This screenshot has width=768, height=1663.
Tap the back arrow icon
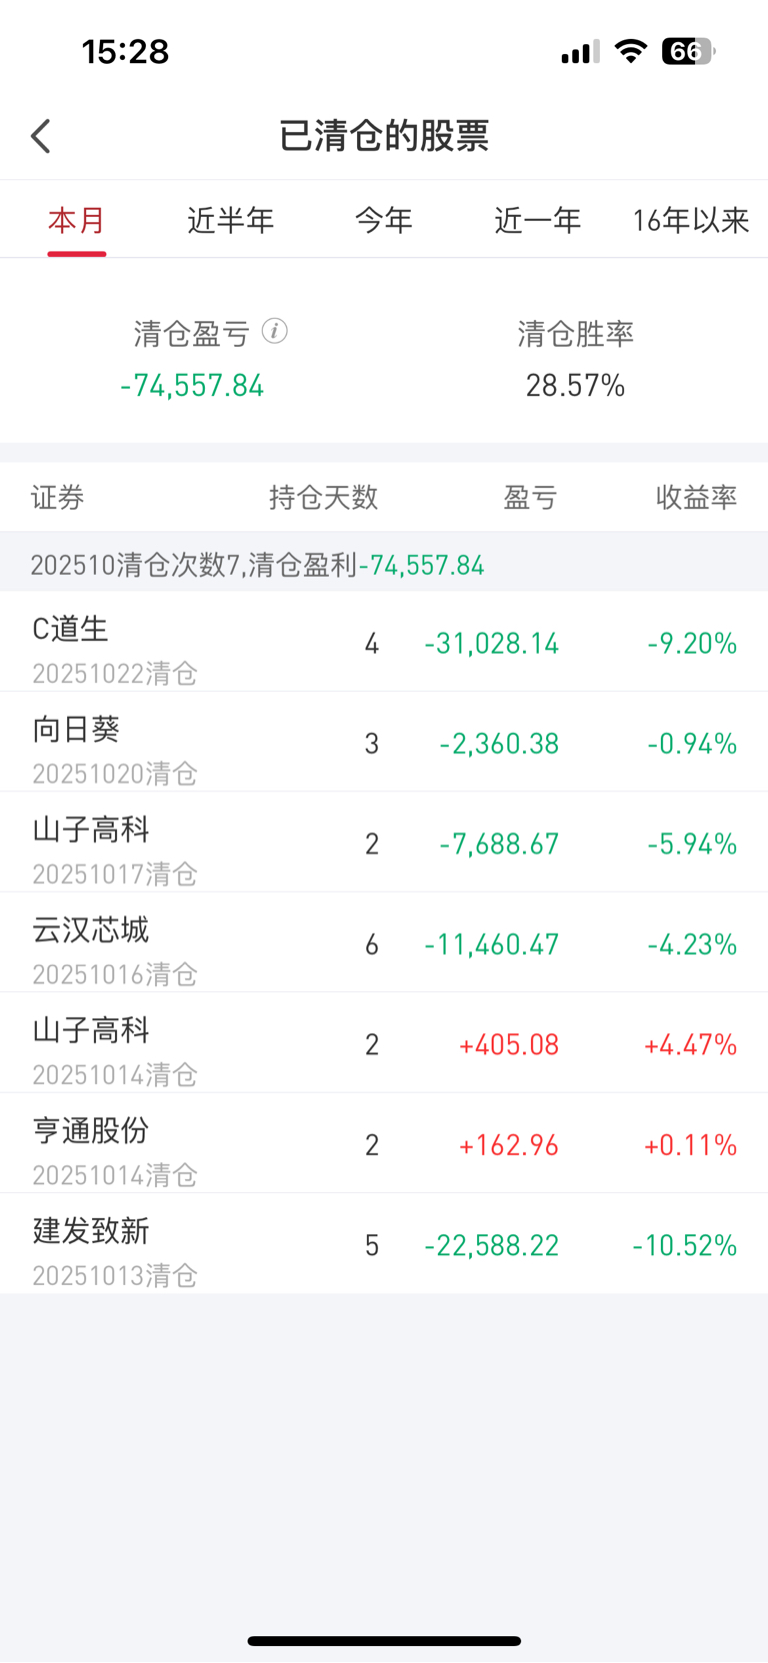coord(41,136)
